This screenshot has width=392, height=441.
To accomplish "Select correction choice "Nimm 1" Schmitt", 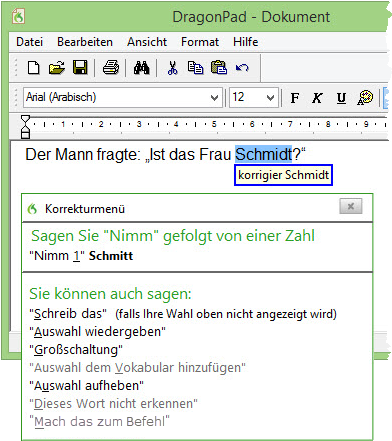I will tap(81, 256).
